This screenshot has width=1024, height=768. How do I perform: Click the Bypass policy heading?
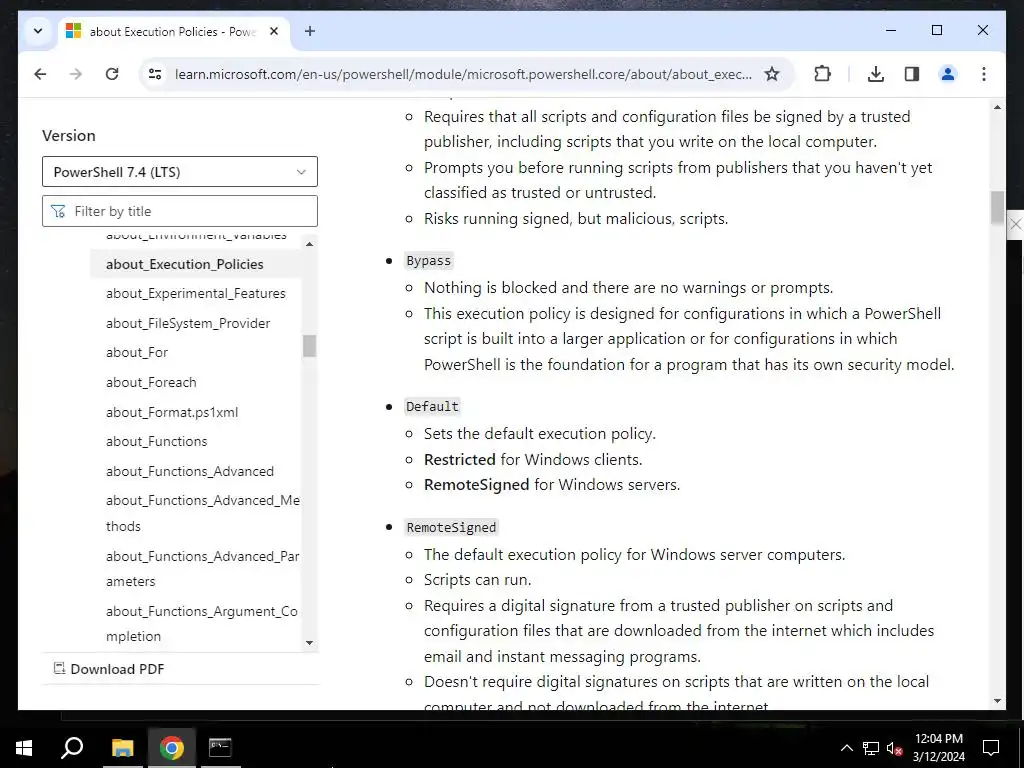[x=428, y=261]
